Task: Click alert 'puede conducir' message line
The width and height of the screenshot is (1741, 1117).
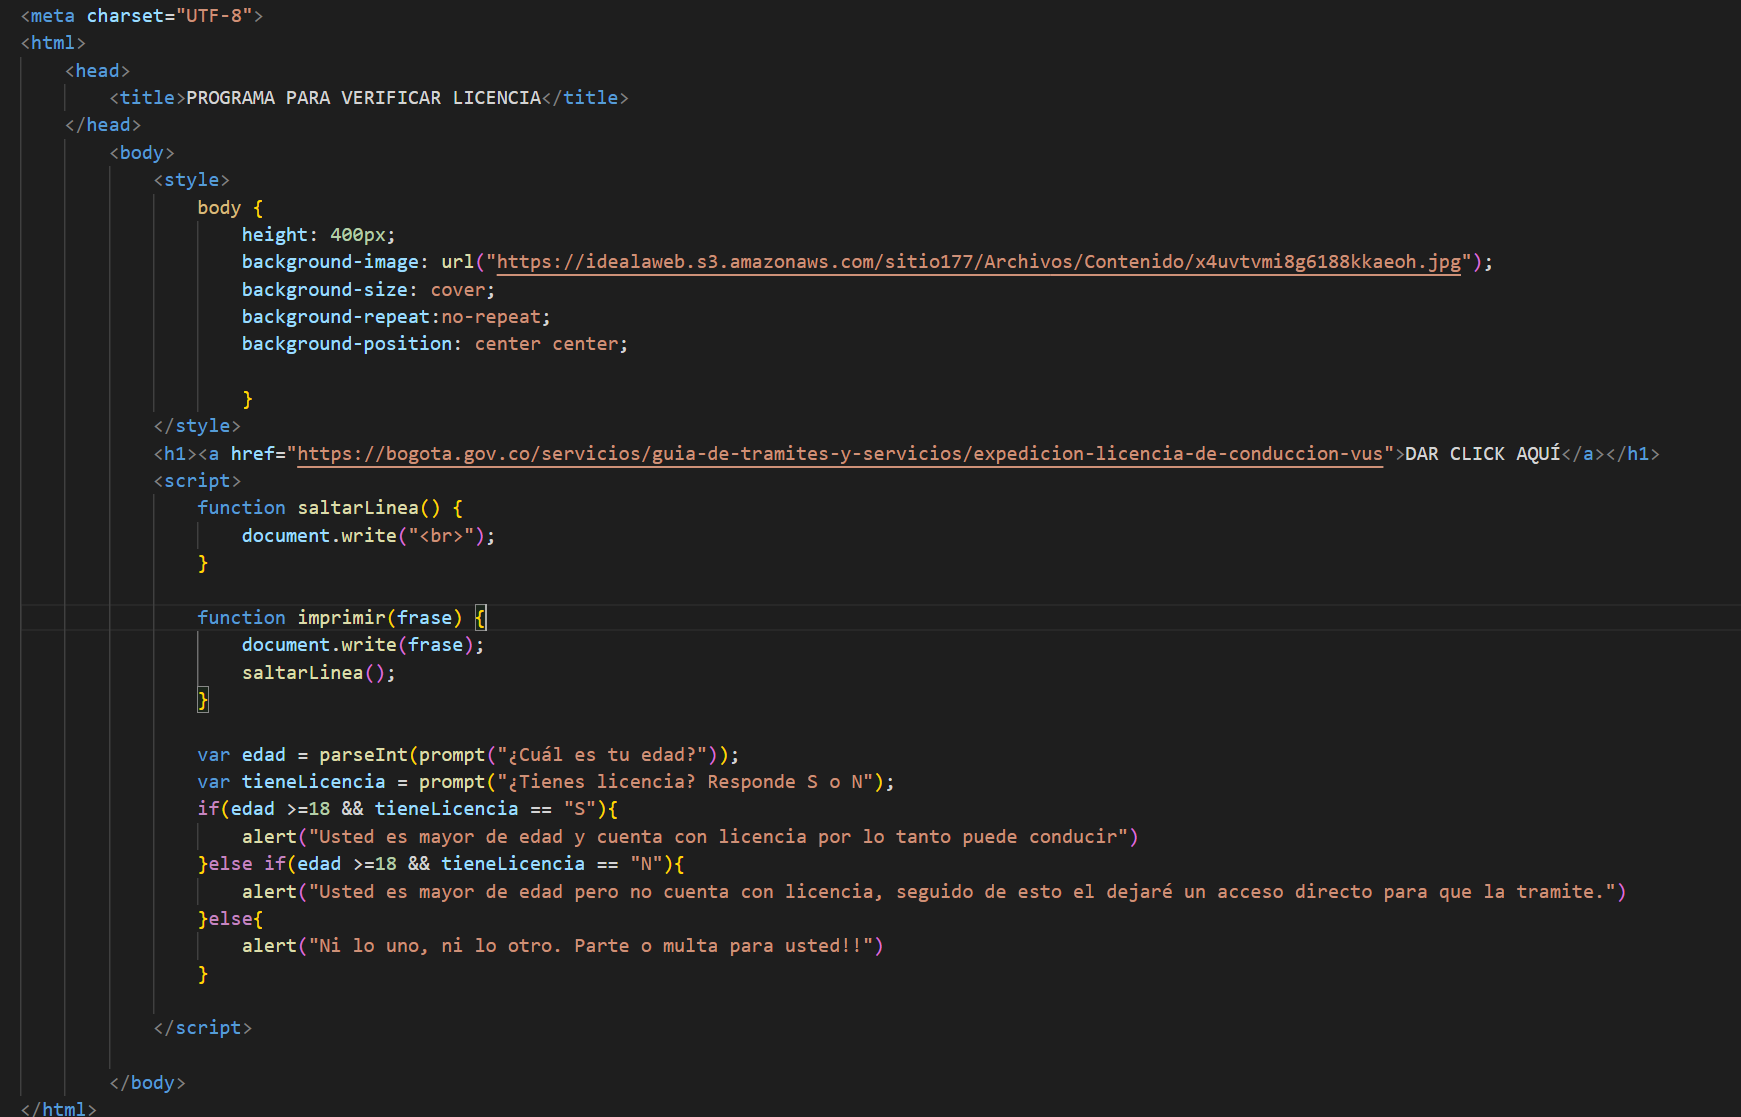Action: (690, 837)
